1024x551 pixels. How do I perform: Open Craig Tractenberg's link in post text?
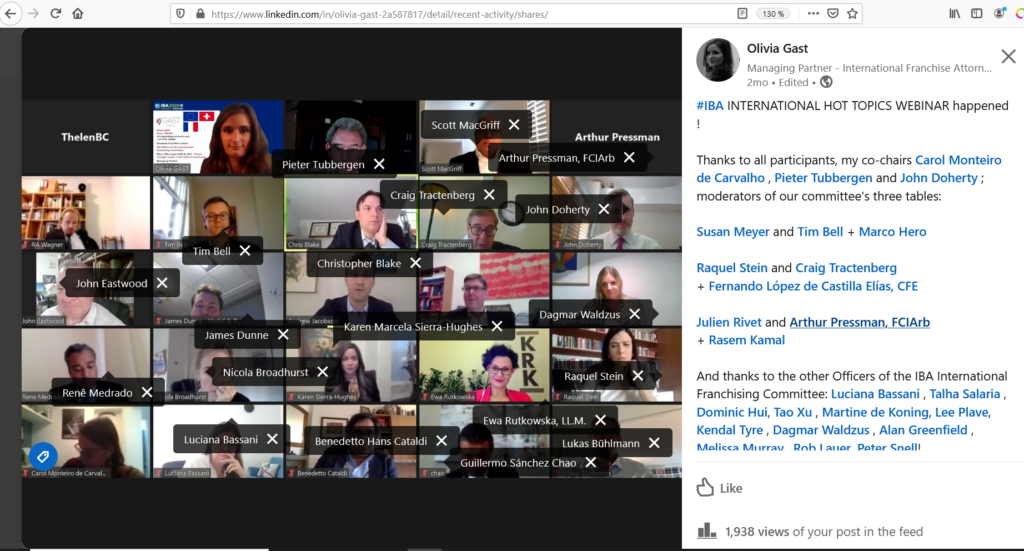coord(846,268)
